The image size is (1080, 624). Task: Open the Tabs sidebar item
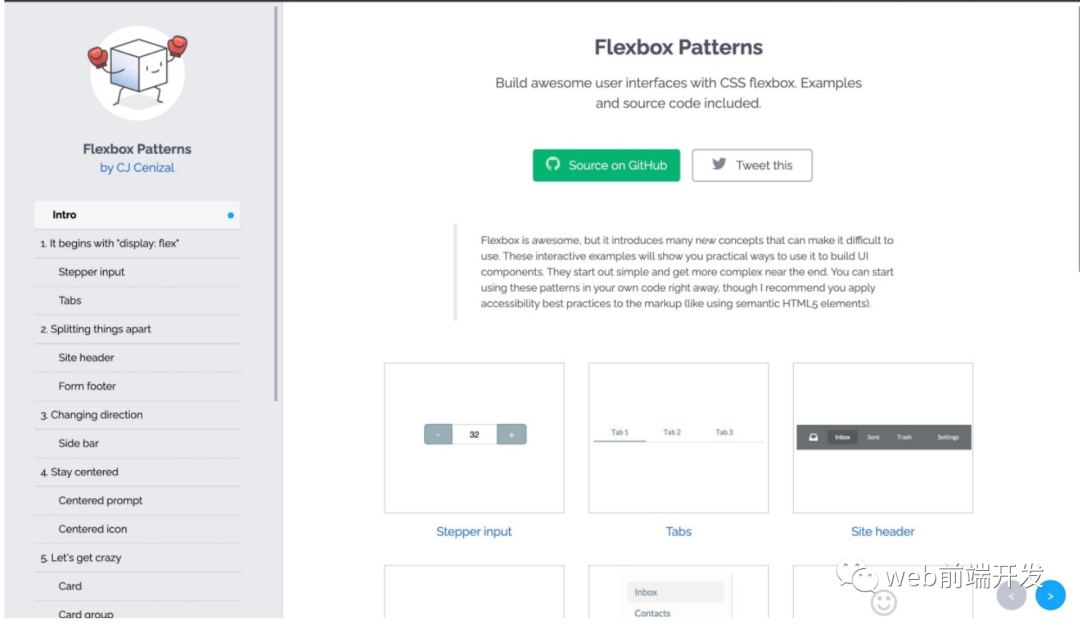click(70, 300)
